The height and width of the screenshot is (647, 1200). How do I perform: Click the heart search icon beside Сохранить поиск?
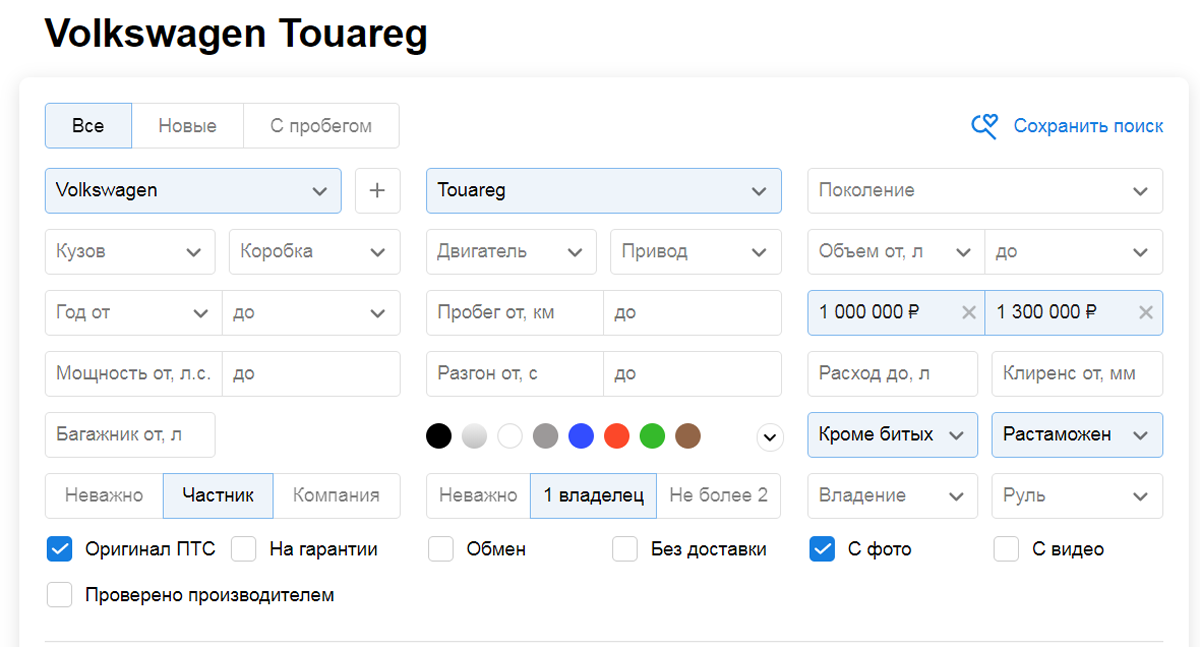[985, 126]
